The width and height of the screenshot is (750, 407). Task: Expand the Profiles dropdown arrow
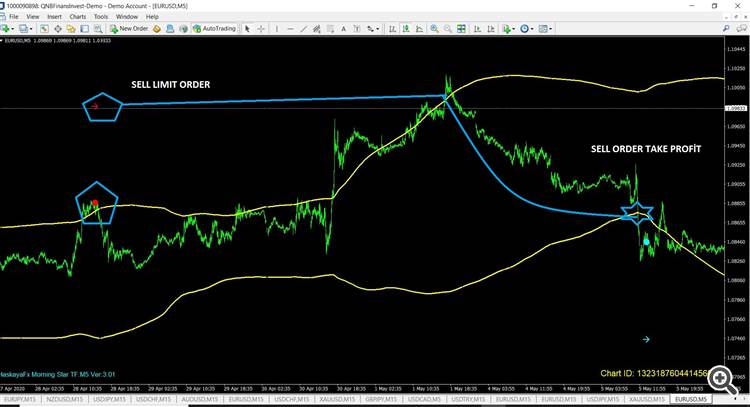(x=31, y=29)
